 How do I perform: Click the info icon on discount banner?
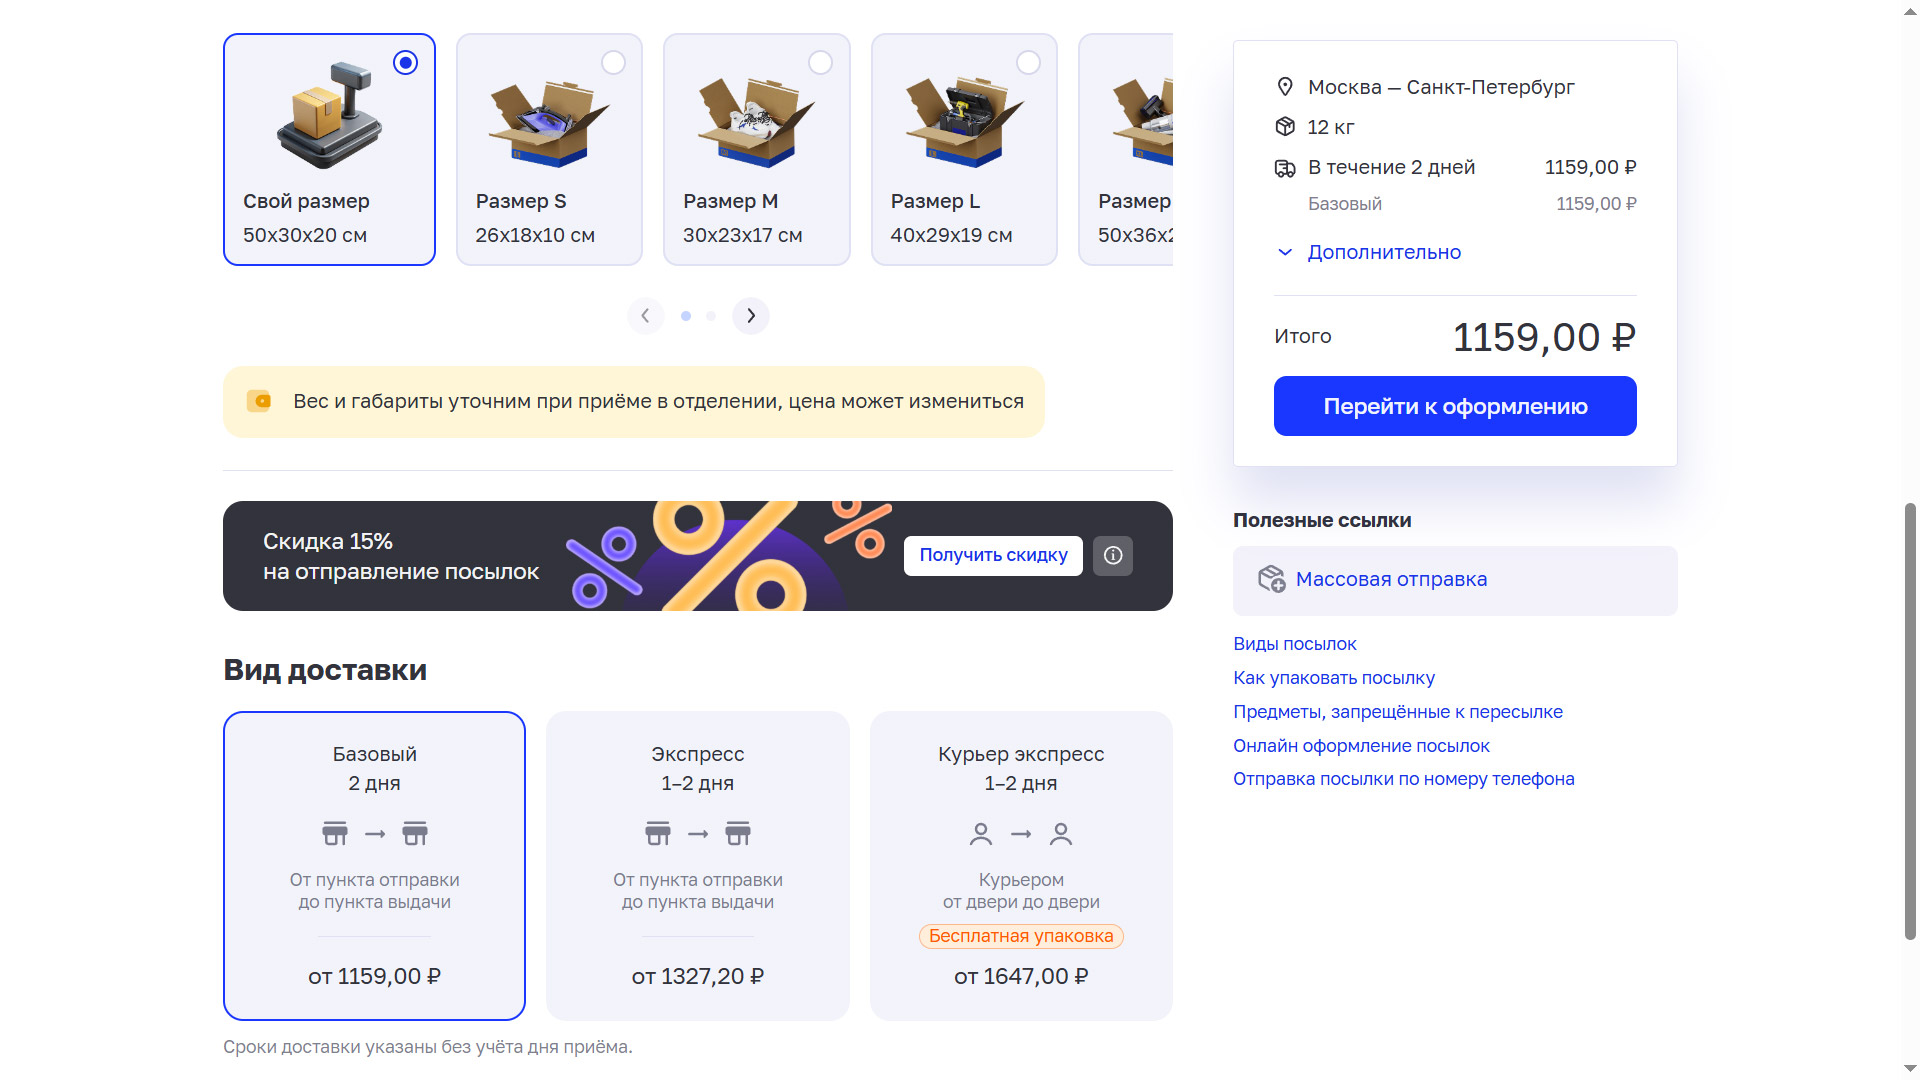coord(1113,556)
